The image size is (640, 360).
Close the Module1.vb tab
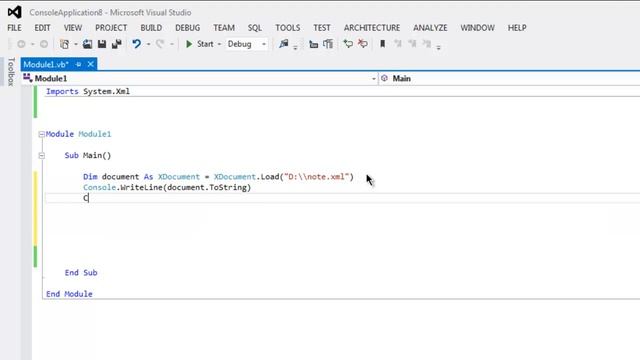point(91,64)
